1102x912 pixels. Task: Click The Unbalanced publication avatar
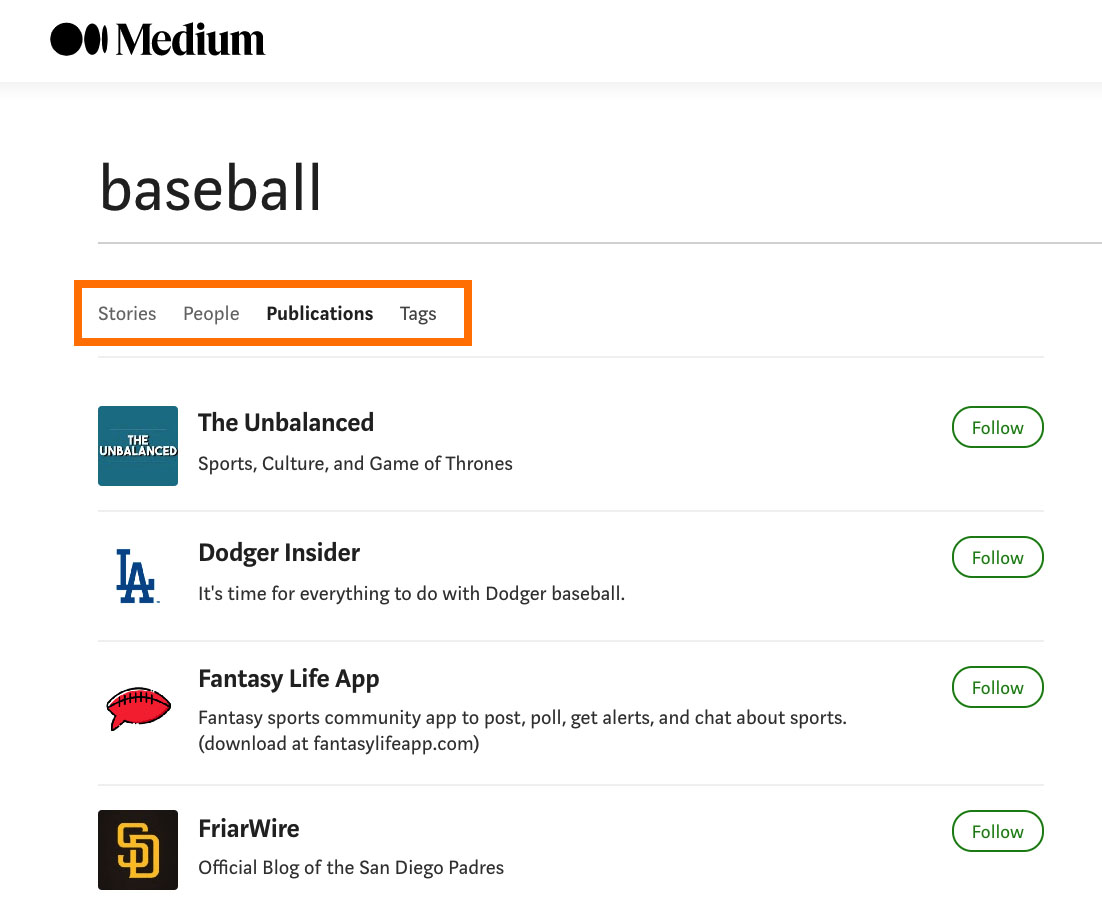138,445
